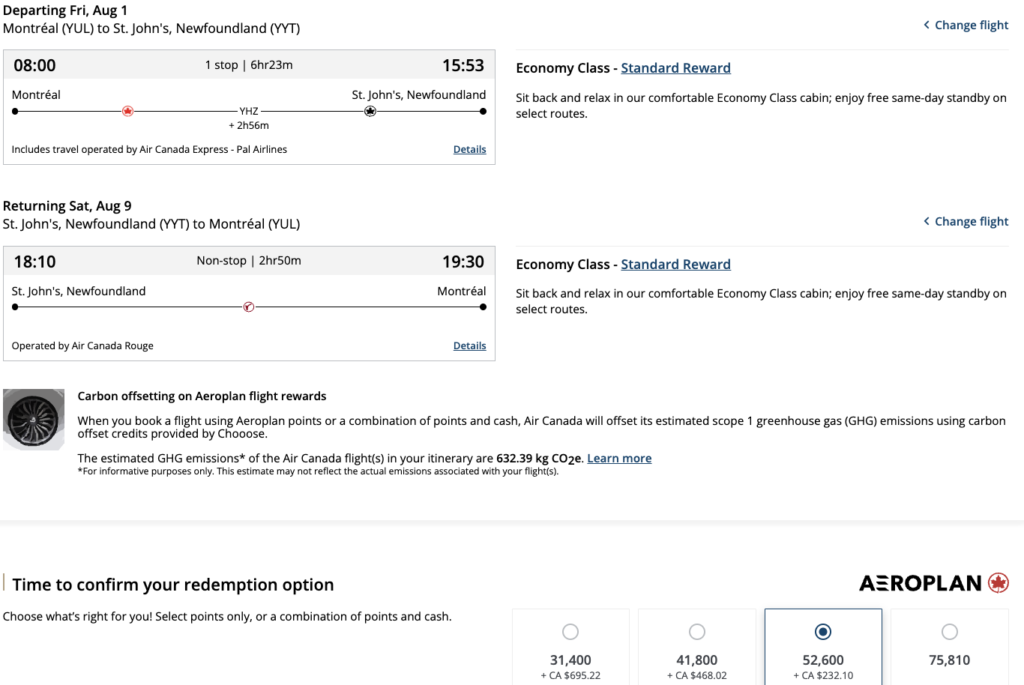The width and height of the screenshot is (1024, 685).
Task: Open Standard Reward link for returning flight
Action: pos(675,264)
